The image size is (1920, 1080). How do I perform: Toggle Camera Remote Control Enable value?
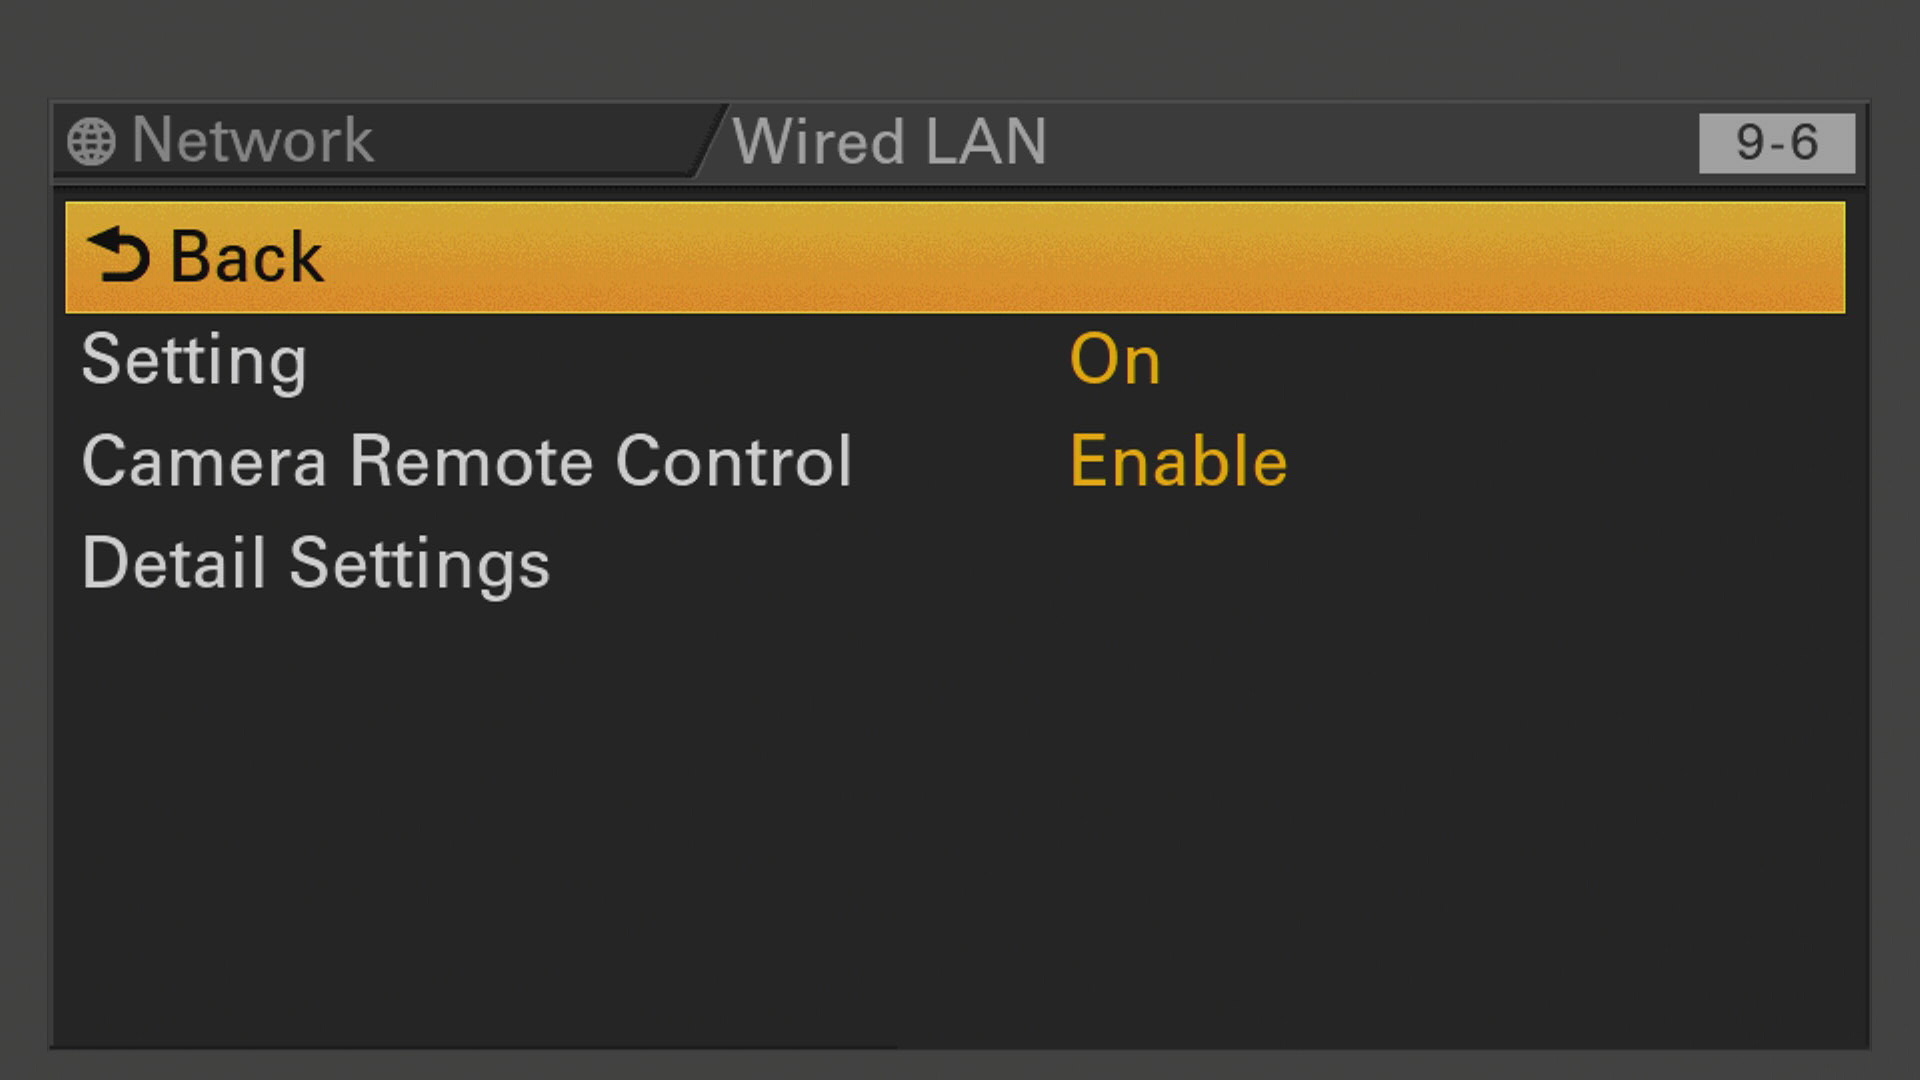tap(1178, 461)
